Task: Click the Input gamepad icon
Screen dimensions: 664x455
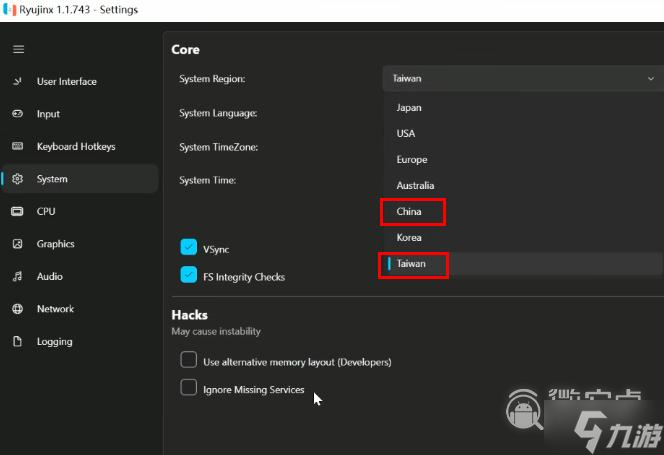Action: point(17,114)
